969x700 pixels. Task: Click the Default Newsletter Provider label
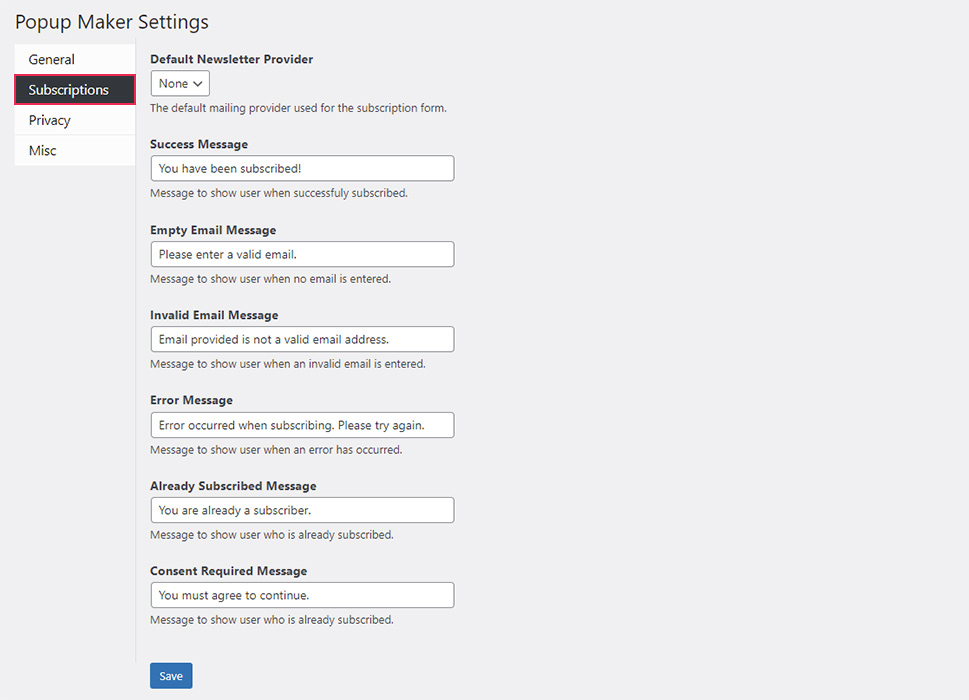(x=231, y=59)
